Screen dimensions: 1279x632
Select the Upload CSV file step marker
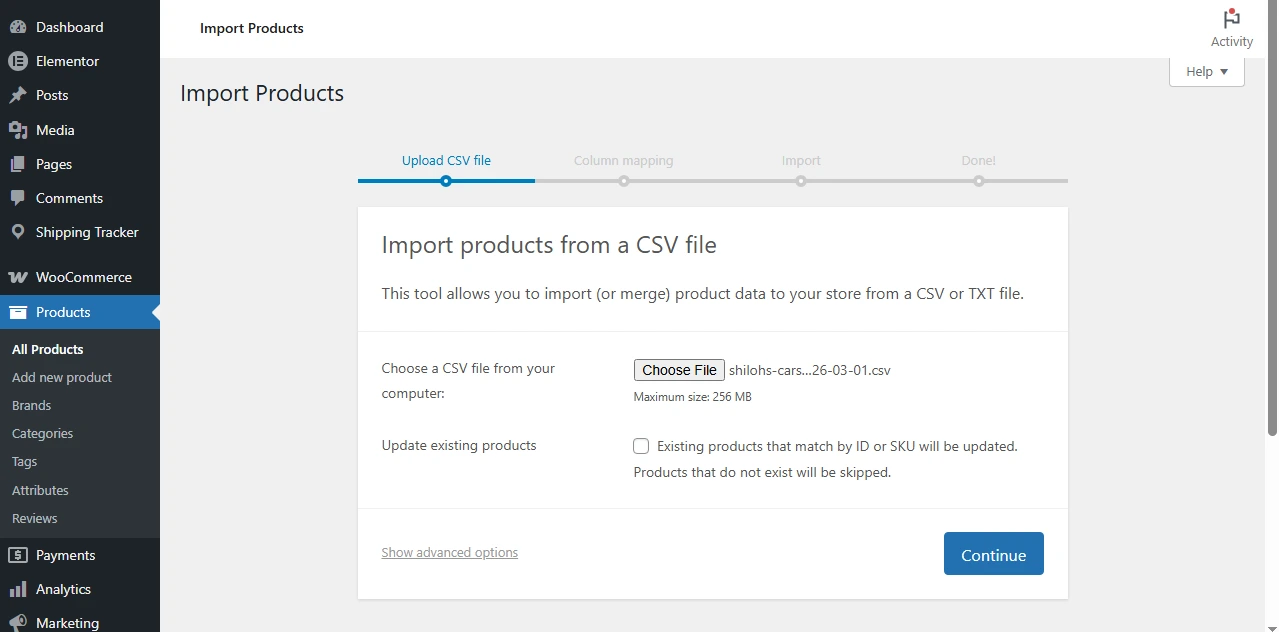click(446, 181)
